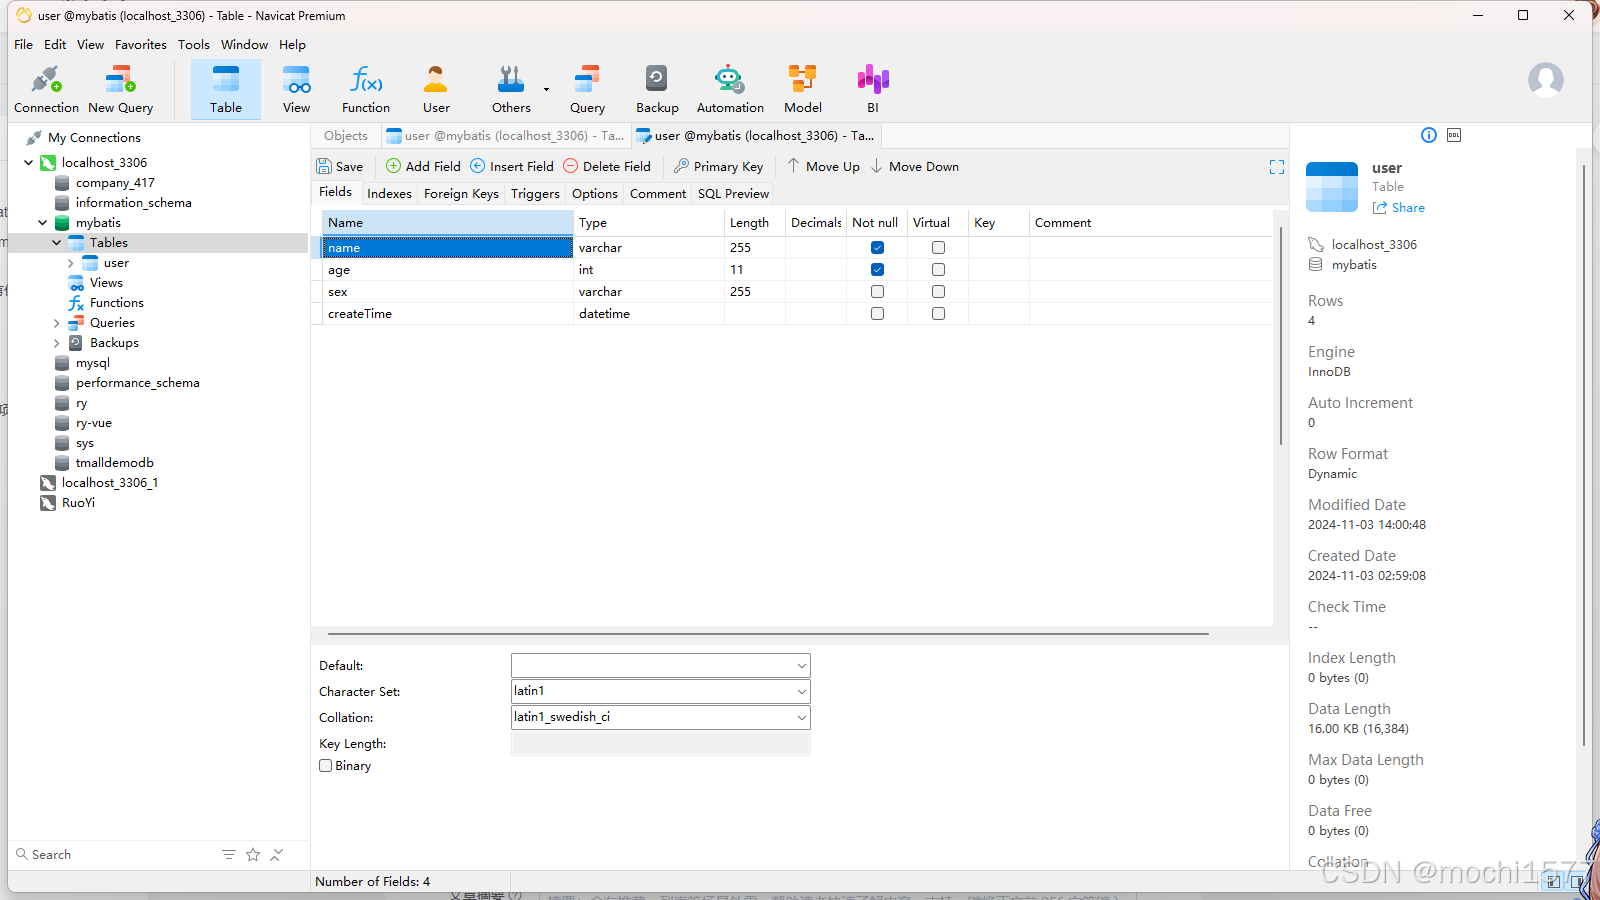Select the BI tool
The width and height of the screenshot is (1600, 900).
[x=872, y=88]
